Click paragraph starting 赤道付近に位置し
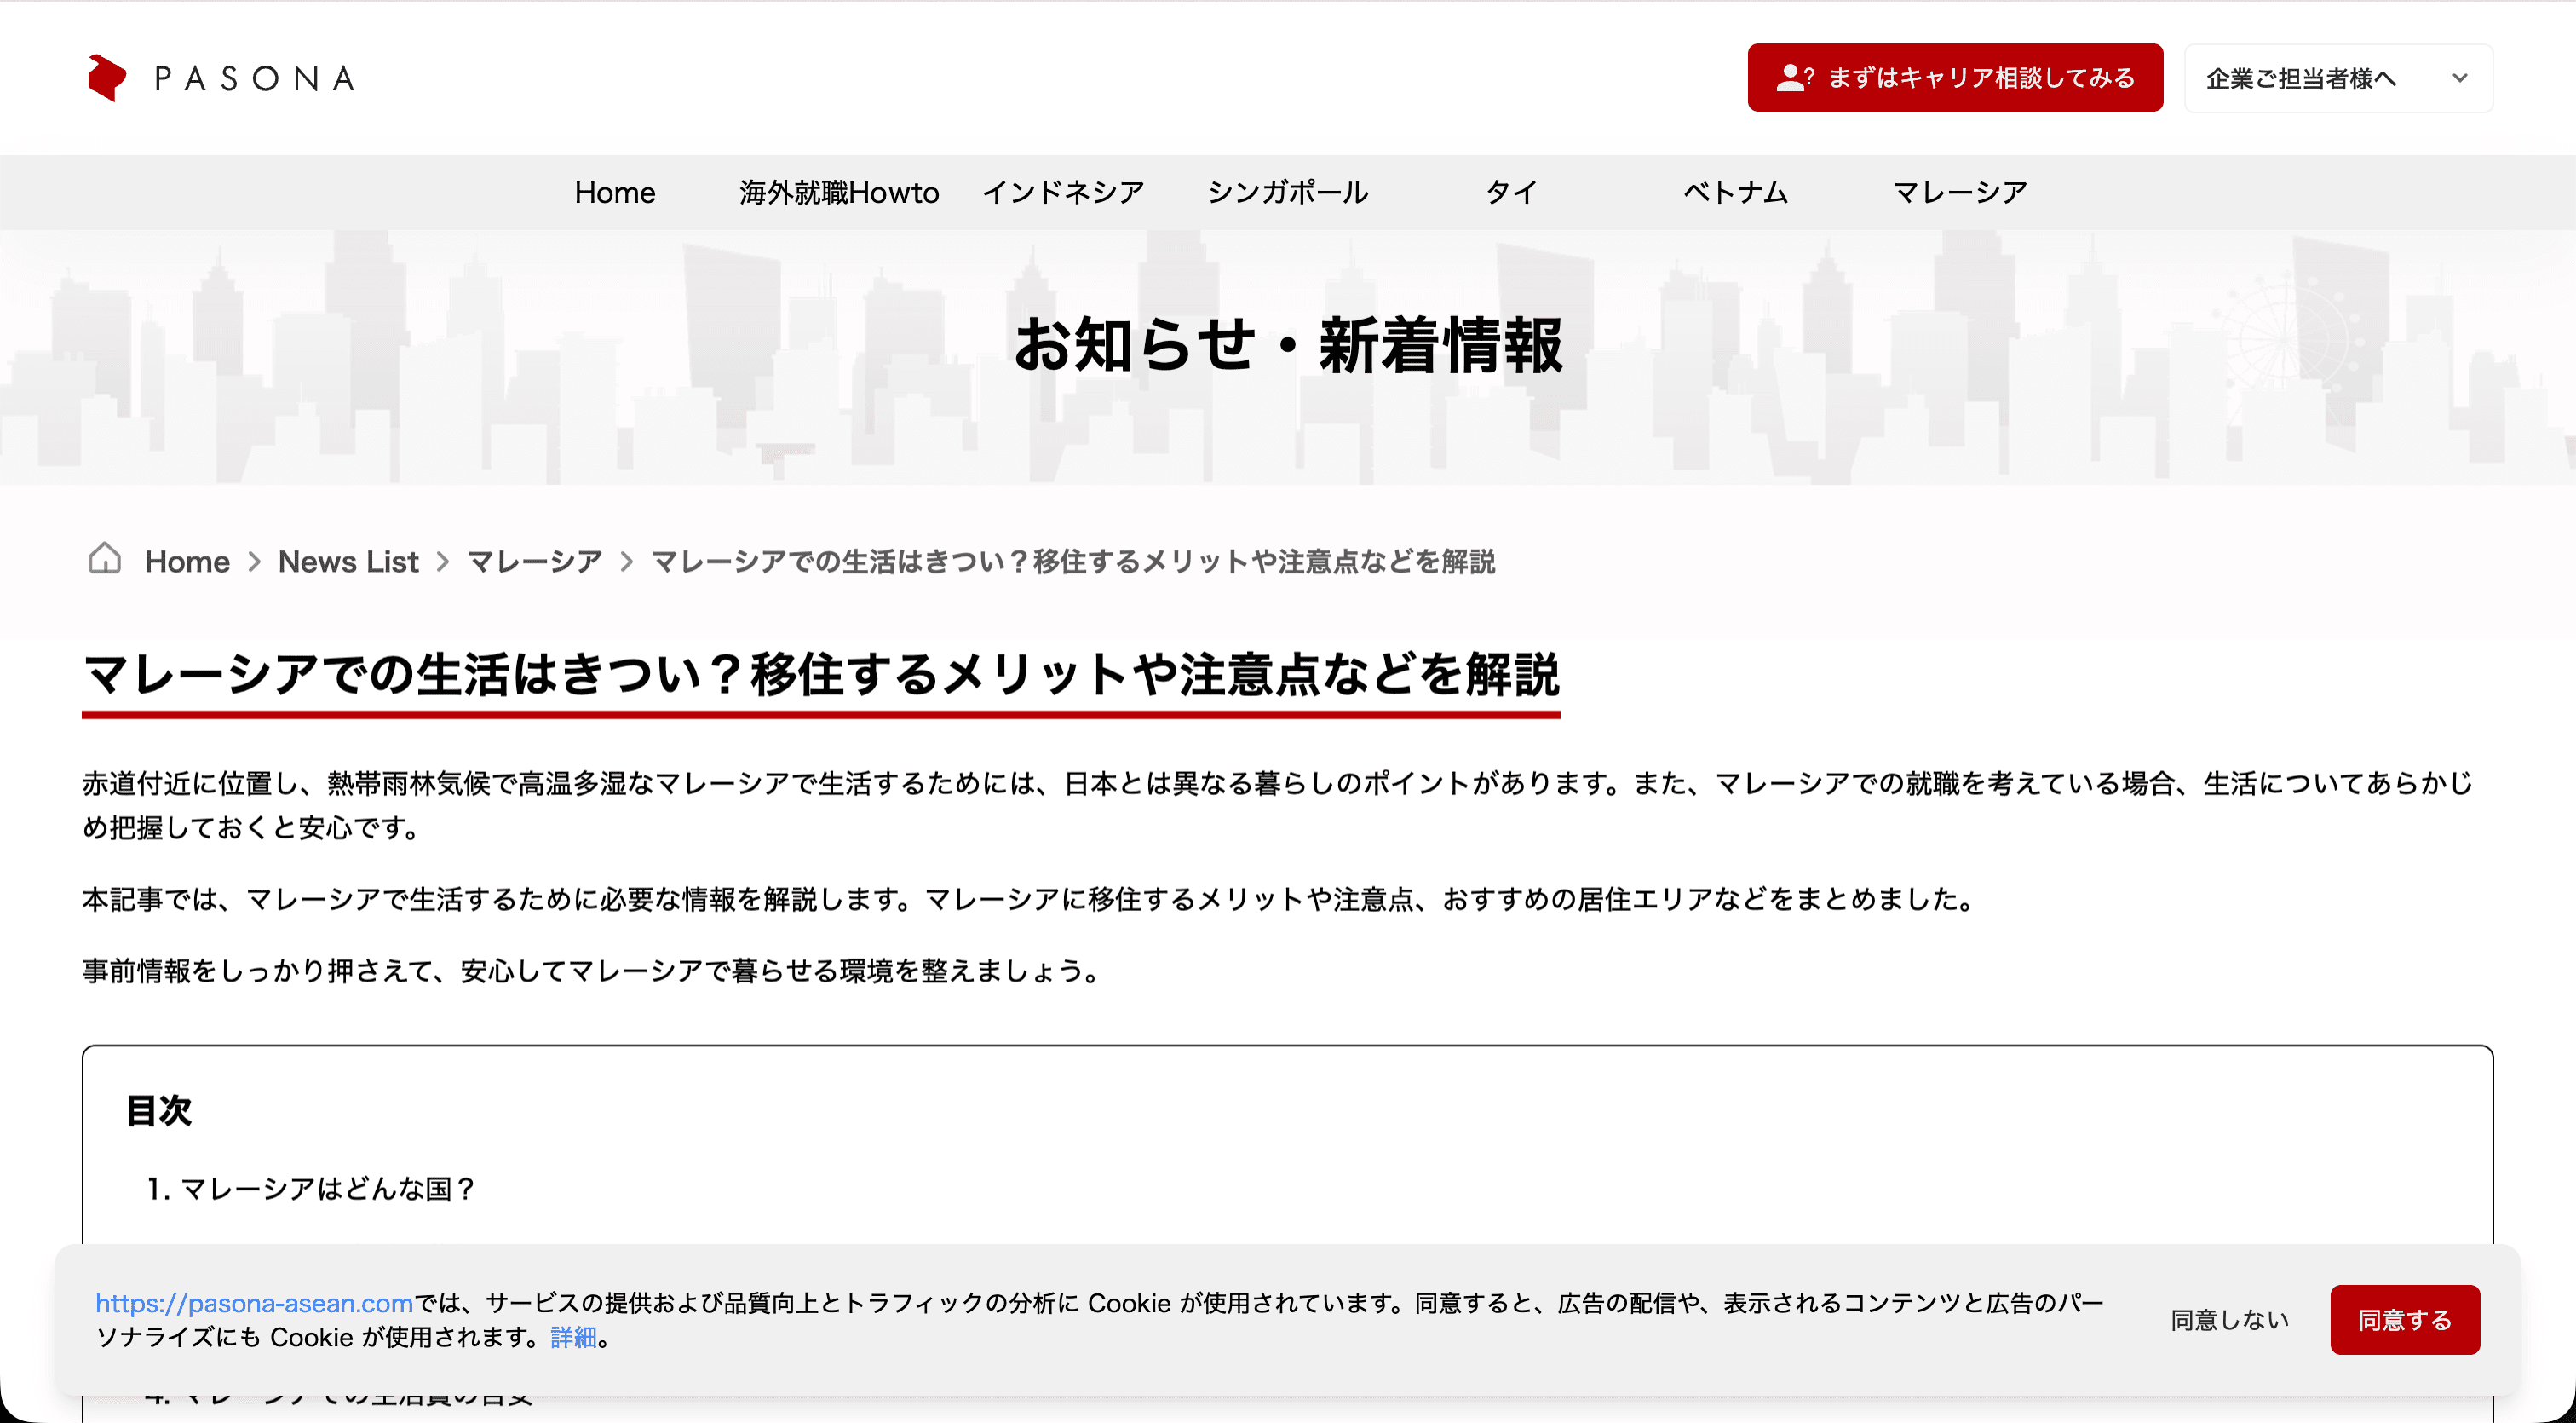This screenshot has width=2576, height=1423. click(1277, 805)
